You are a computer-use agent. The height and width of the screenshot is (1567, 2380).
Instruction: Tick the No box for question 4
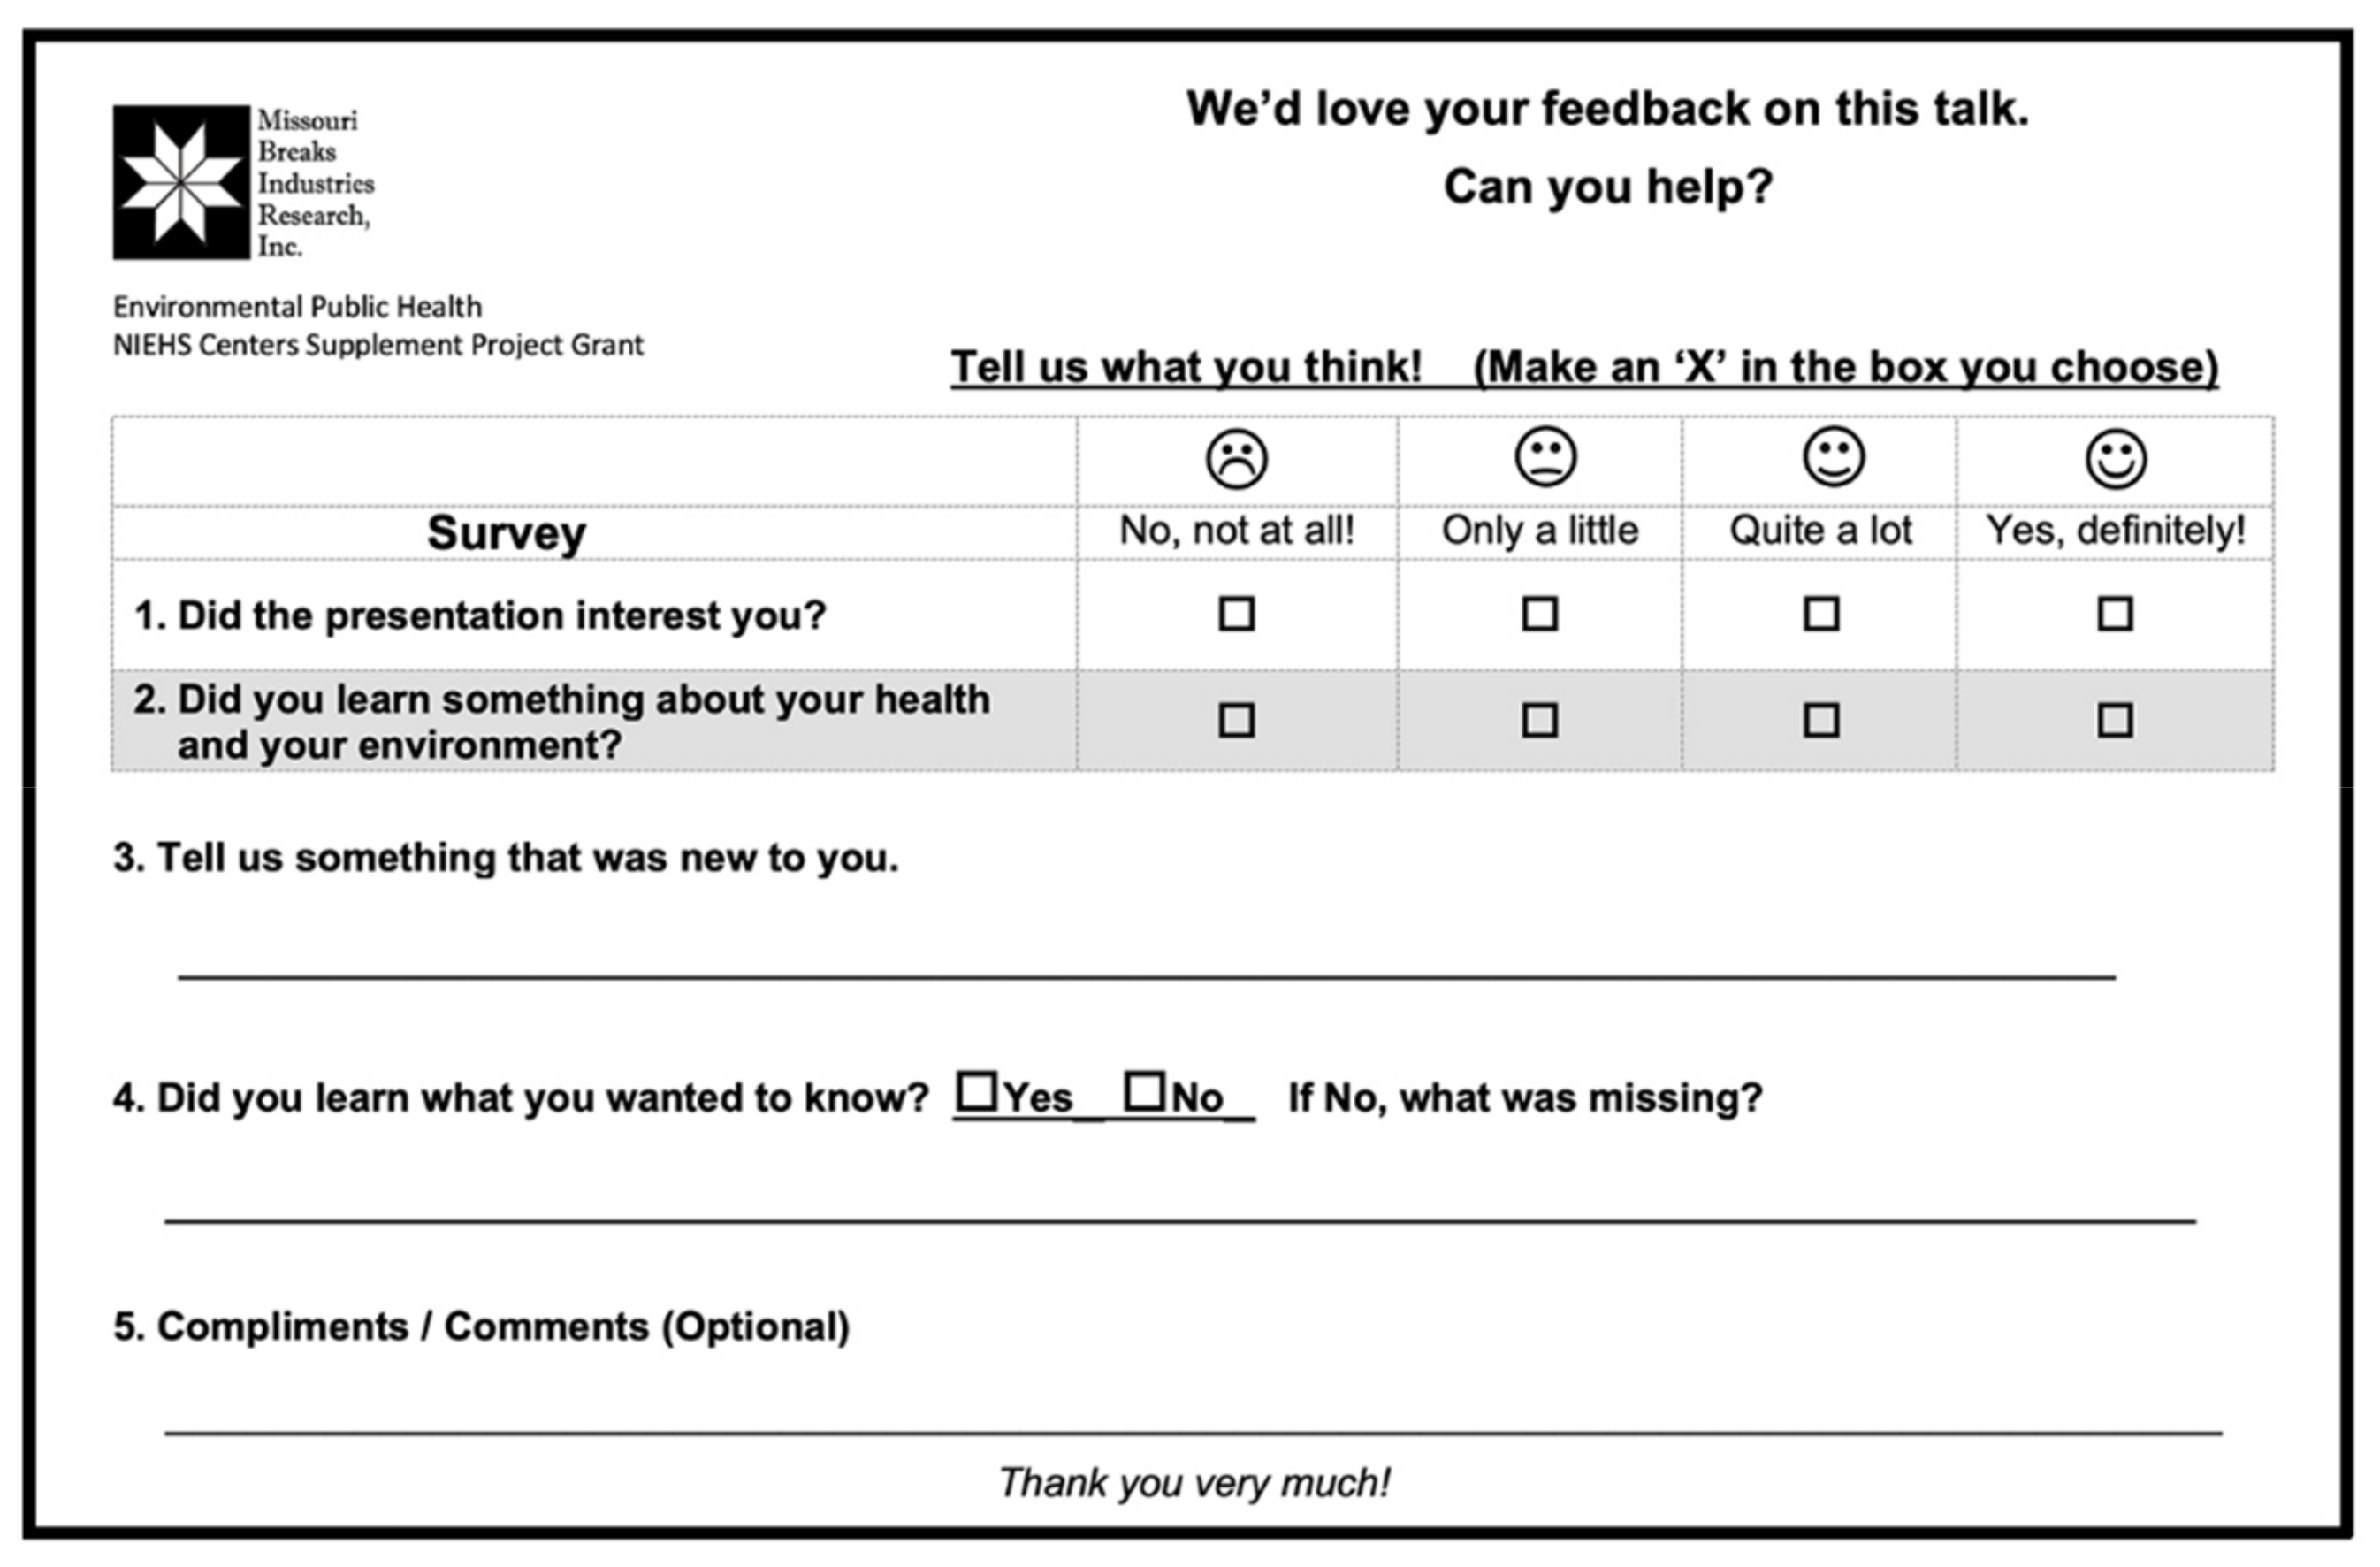tap(1145, 1091)
